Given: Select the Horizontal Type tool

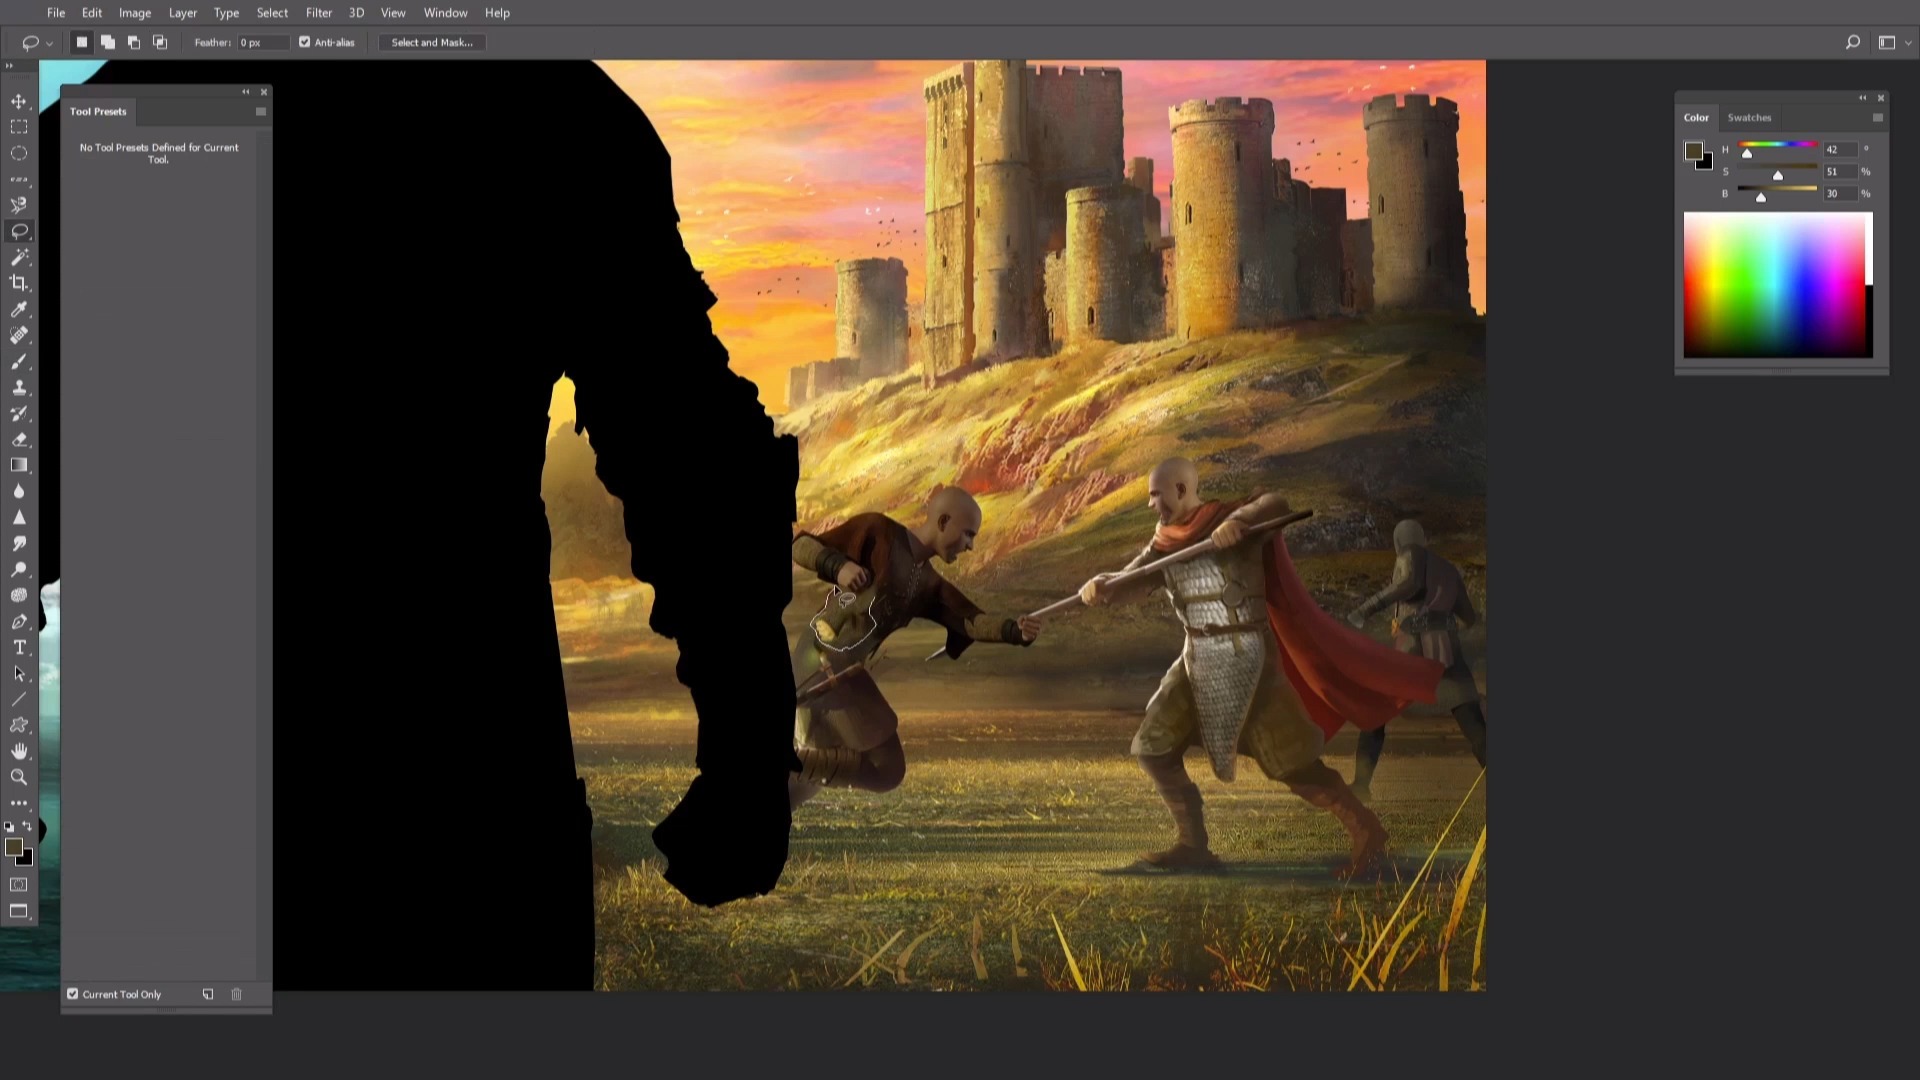Looking at the screenshot, I should click(19, 647).
